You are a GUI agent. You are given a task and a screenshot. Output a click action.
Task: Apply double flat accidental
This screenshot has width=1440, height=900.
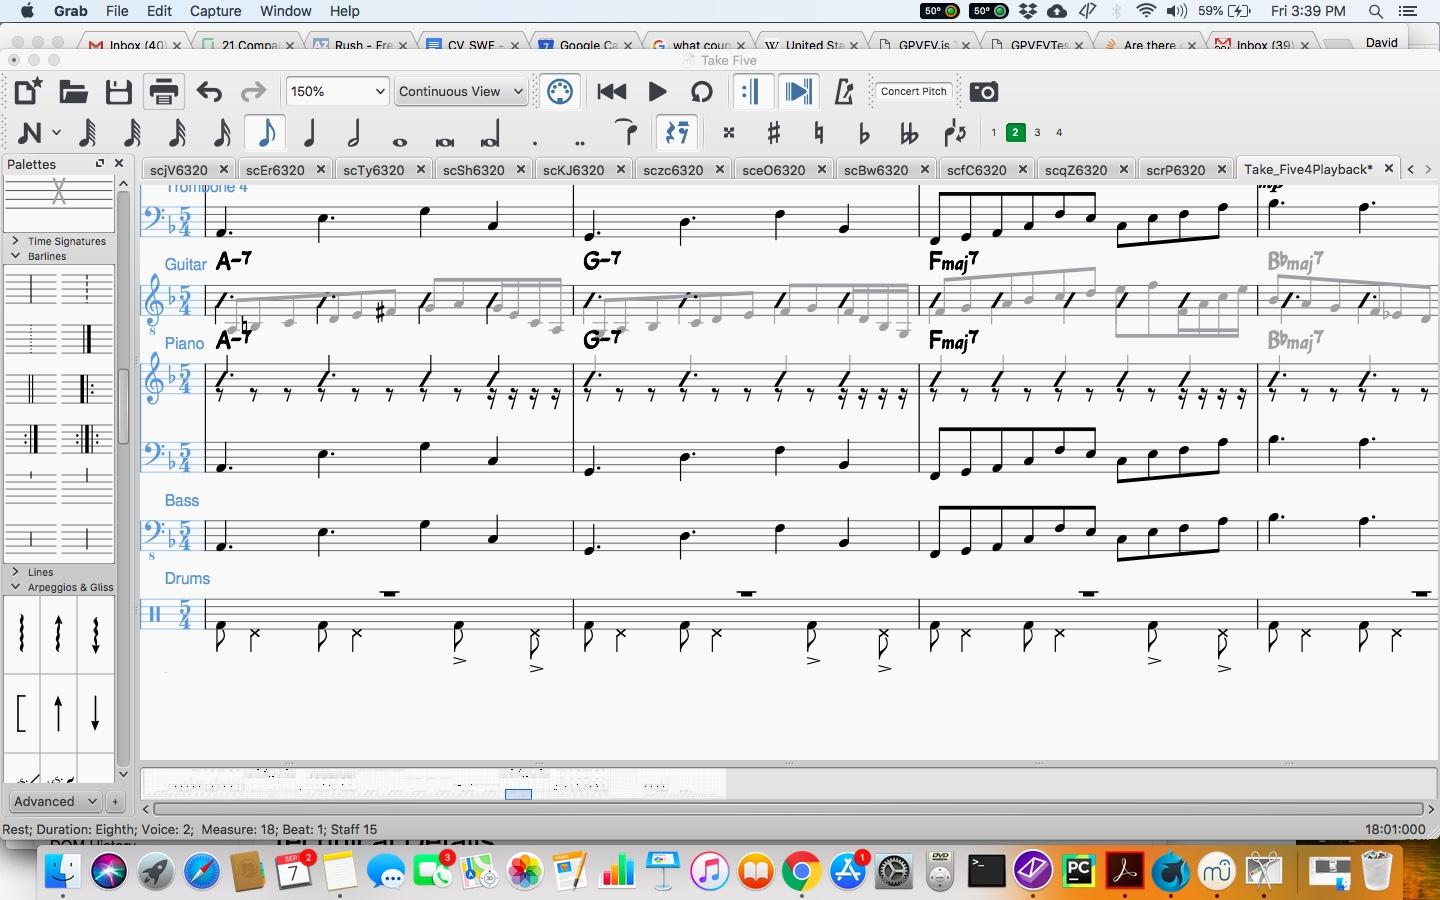[x=909, y=133]
